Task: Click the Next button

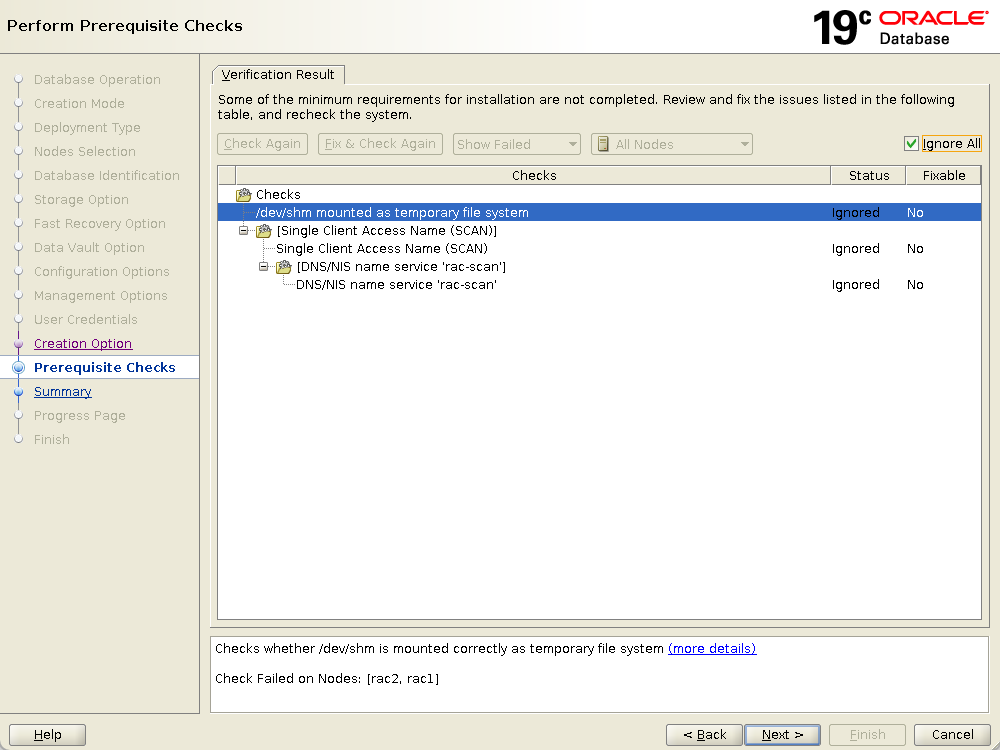Action: point(782,735)
